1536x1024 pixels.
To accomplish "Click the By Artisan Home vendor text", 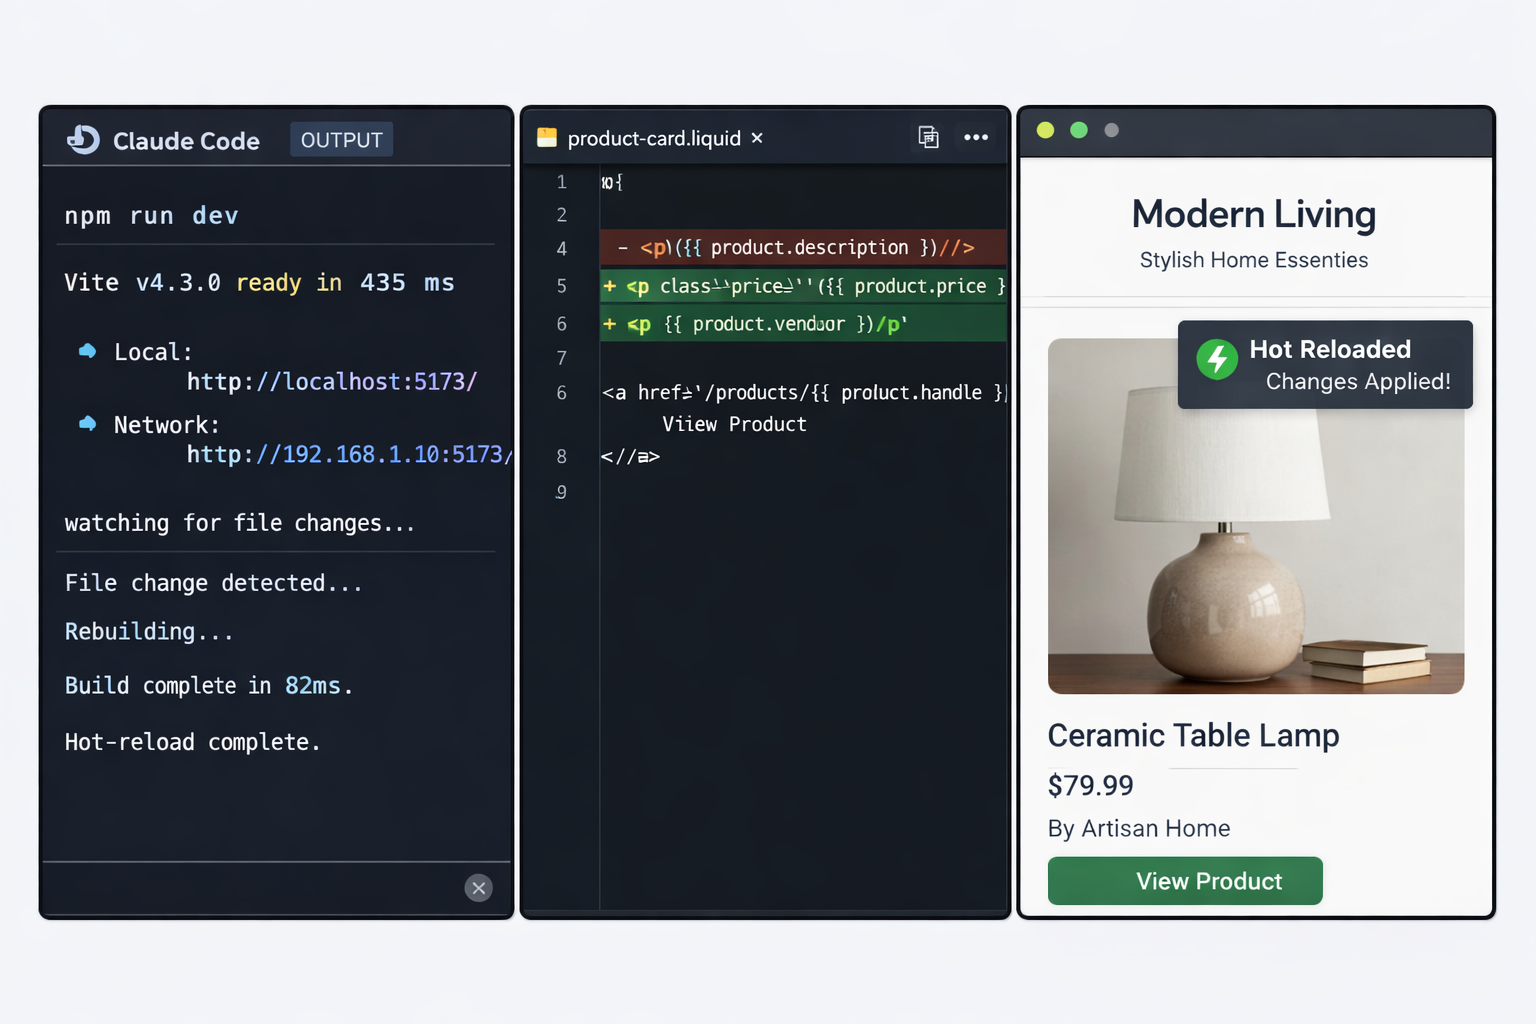I will (x=1139, y=829).
